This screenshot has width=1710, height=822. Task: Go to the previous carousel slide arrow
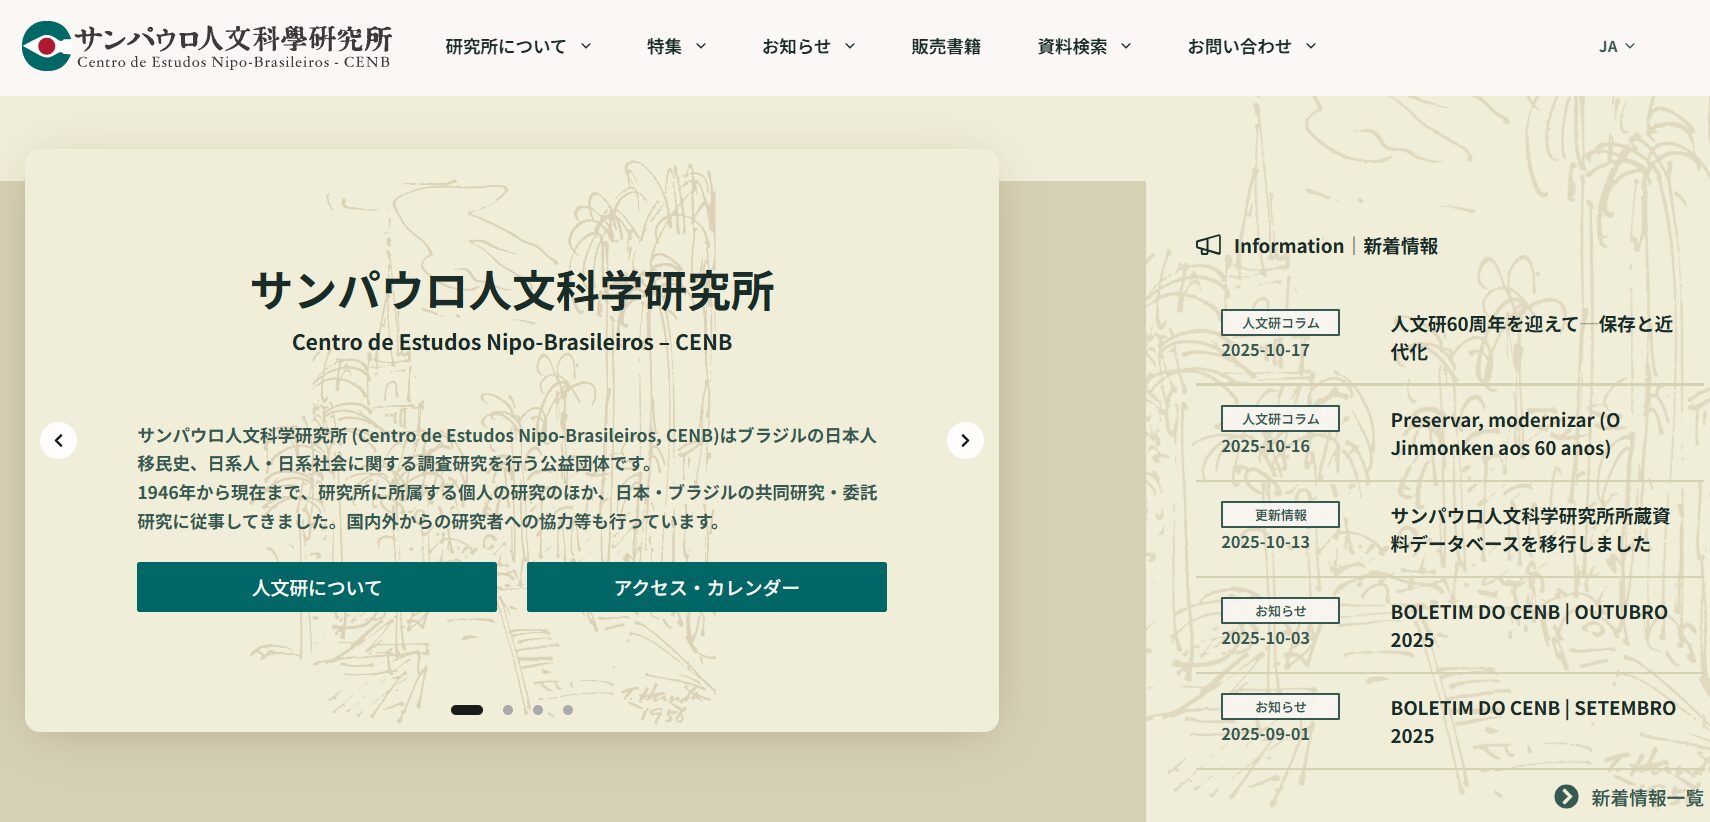[59, 440]
